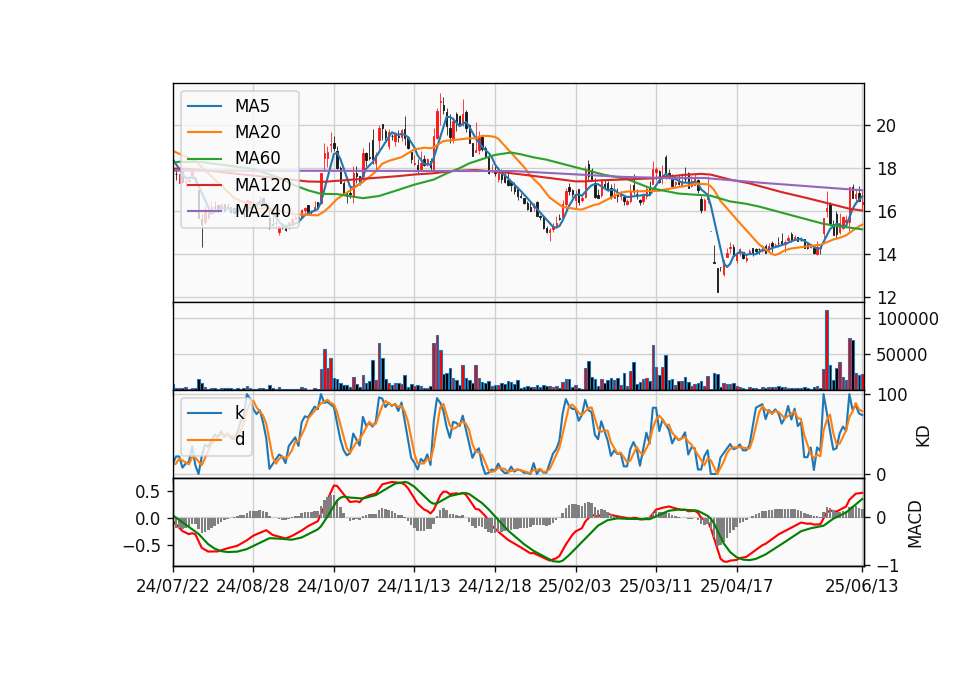960x690 pixels.
Task: Click the purple MA240 legend line sample
Action: coord(205,211)
